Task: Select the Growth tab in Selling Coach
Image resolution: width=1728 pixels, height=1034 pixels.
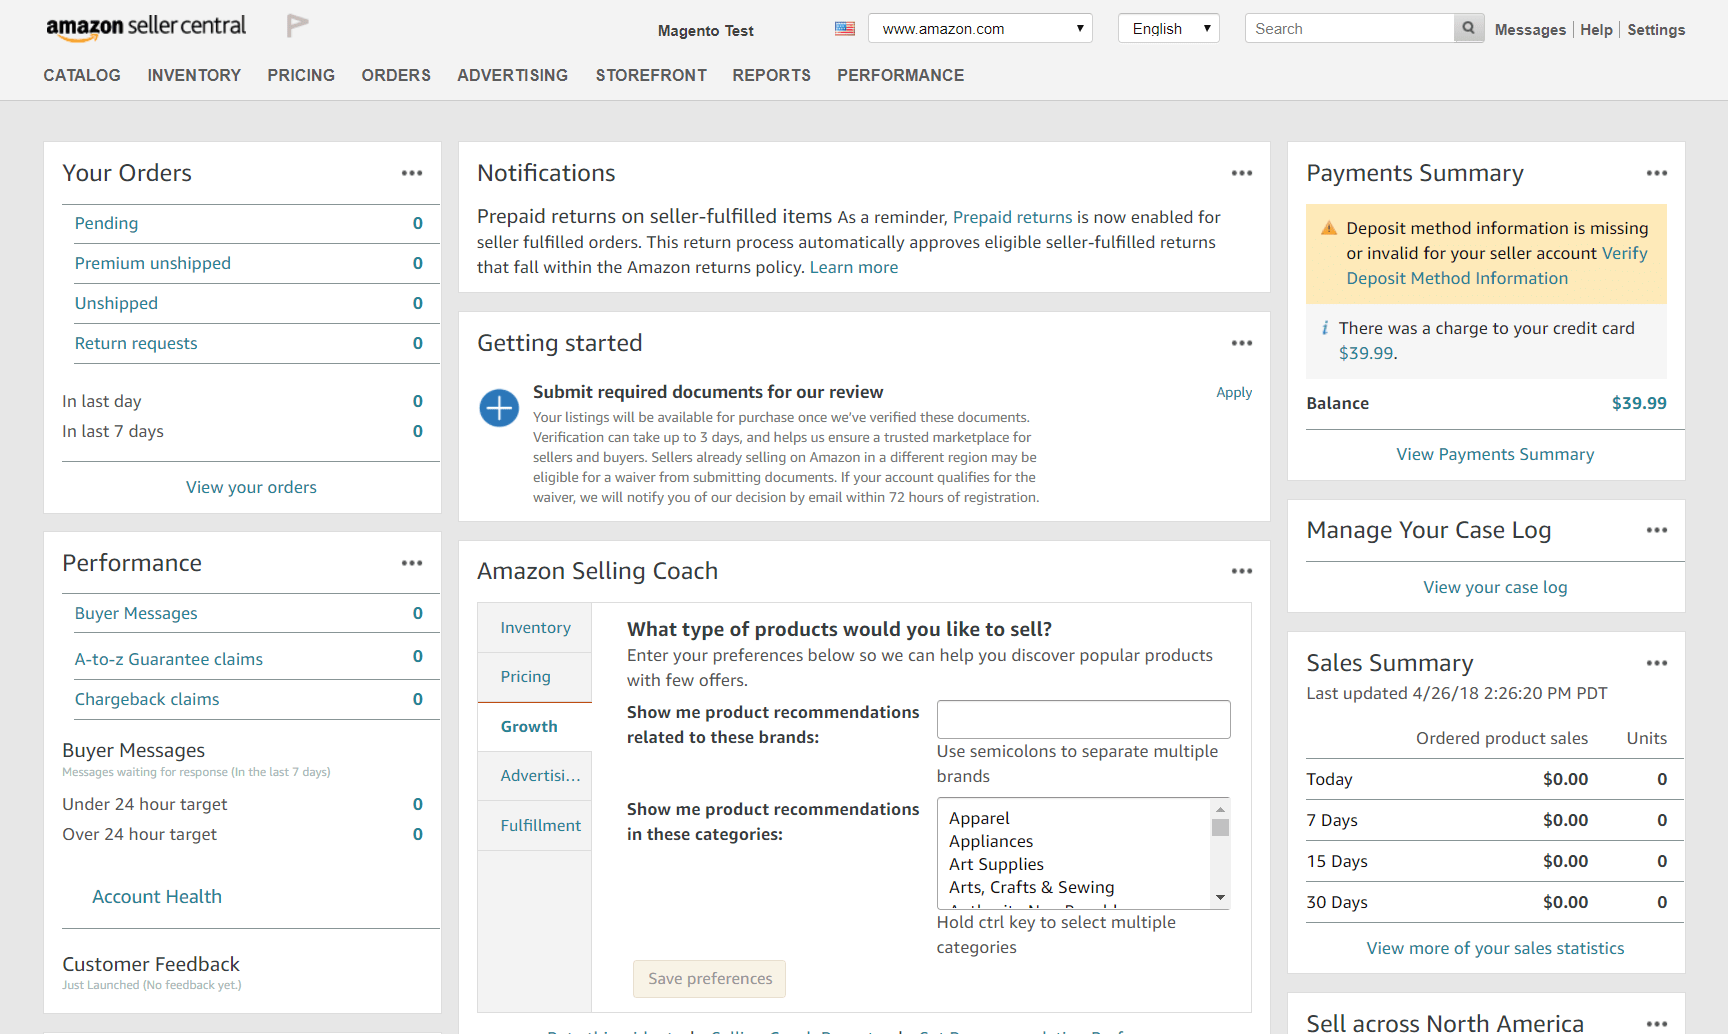Action: pyautogui.click(x=535, y=727)
